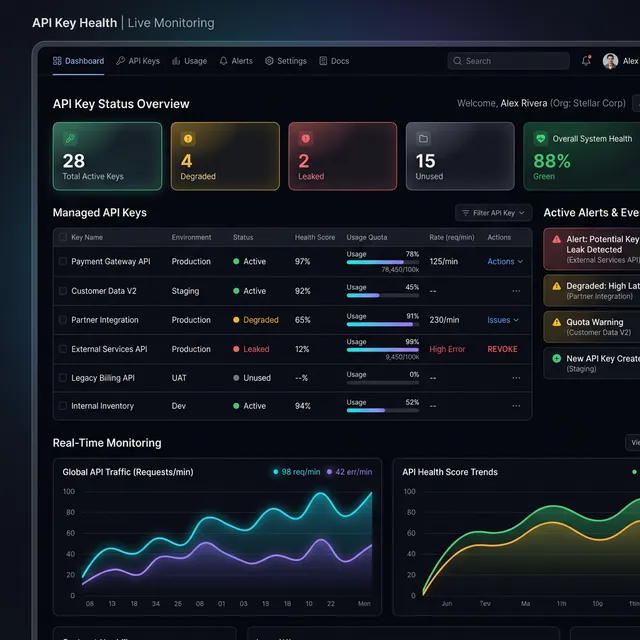Viewport: 640px width, 640px height.
Task: Click Payment Gateway API usage bar 78%
Action: pyautogui.click(x=383, y=262)
